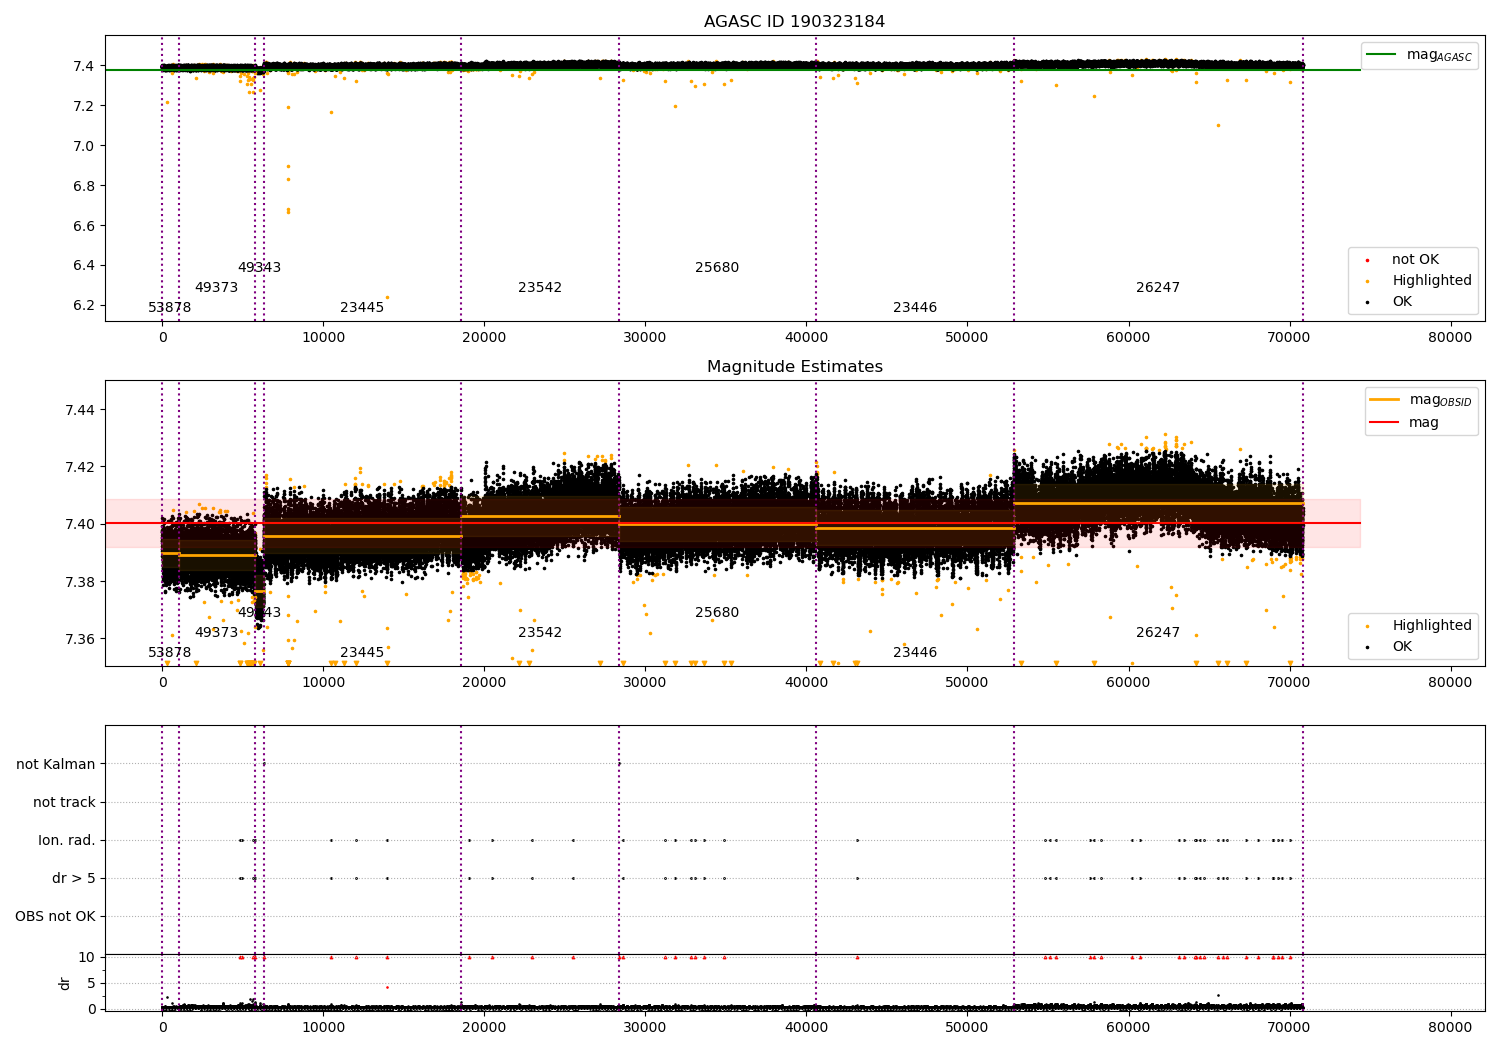
Task: Click OBSID label 53878 in AGASC ID plot
Action: (170, 308)
